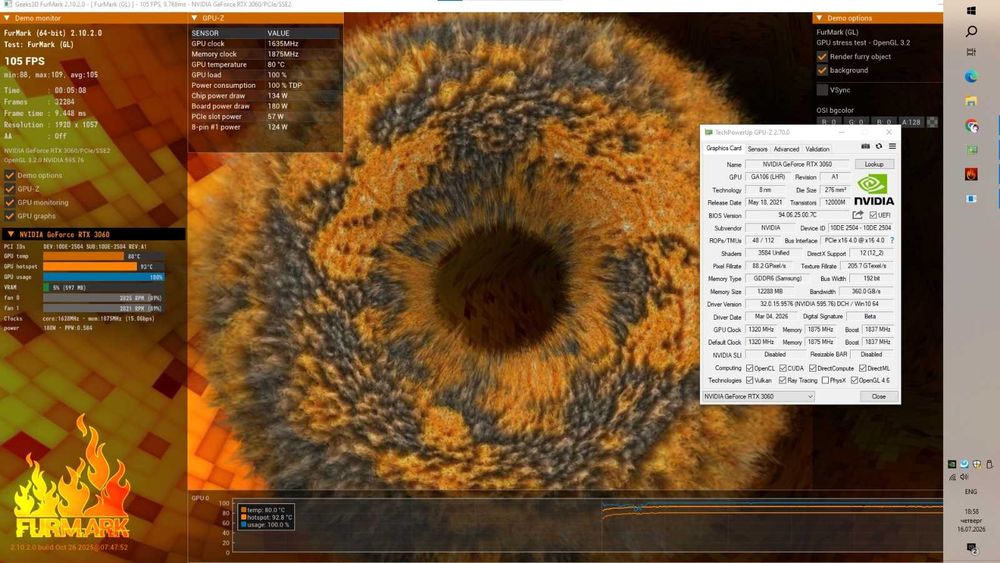Toggle the Demo options checkbox in Demo monitor
This screenshot has height=563, width=1000.
pyautogui.click(x=10, y=175)
